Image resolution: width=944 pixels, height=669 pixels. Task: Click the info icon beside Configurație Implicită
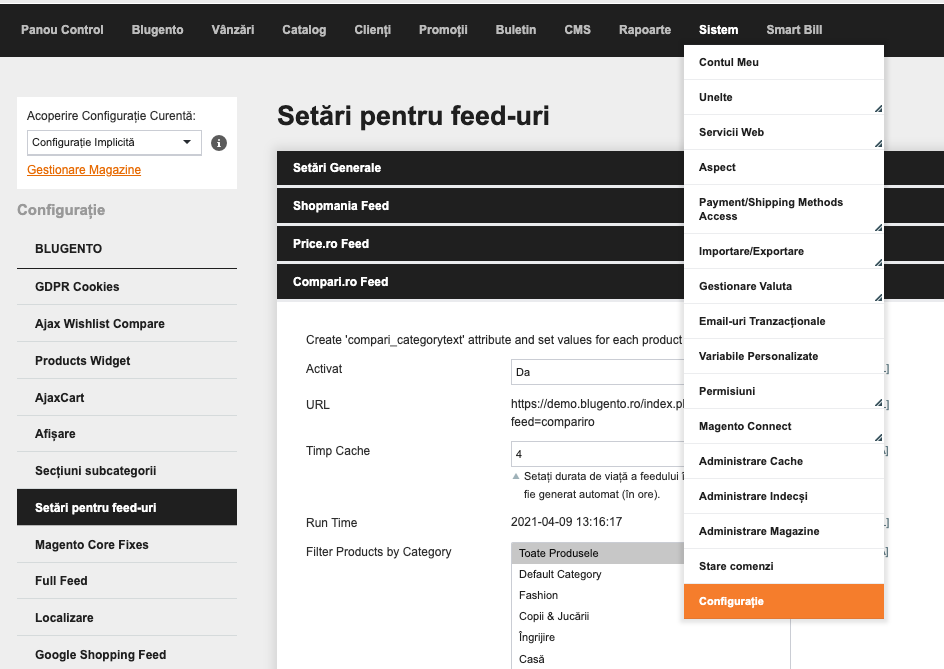click(x=219, y=143)
